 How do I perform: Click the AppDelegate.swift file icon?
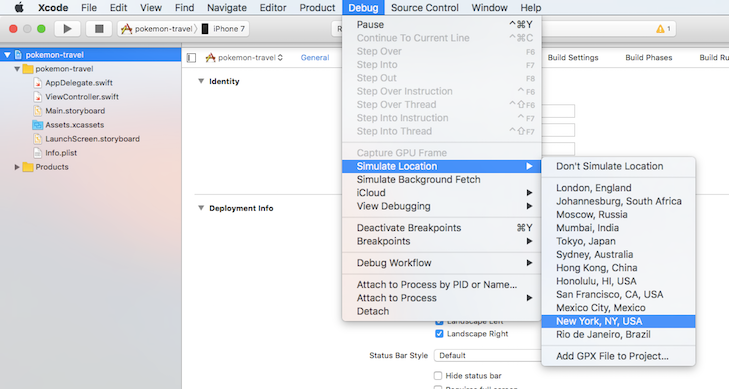coord(38,83)
